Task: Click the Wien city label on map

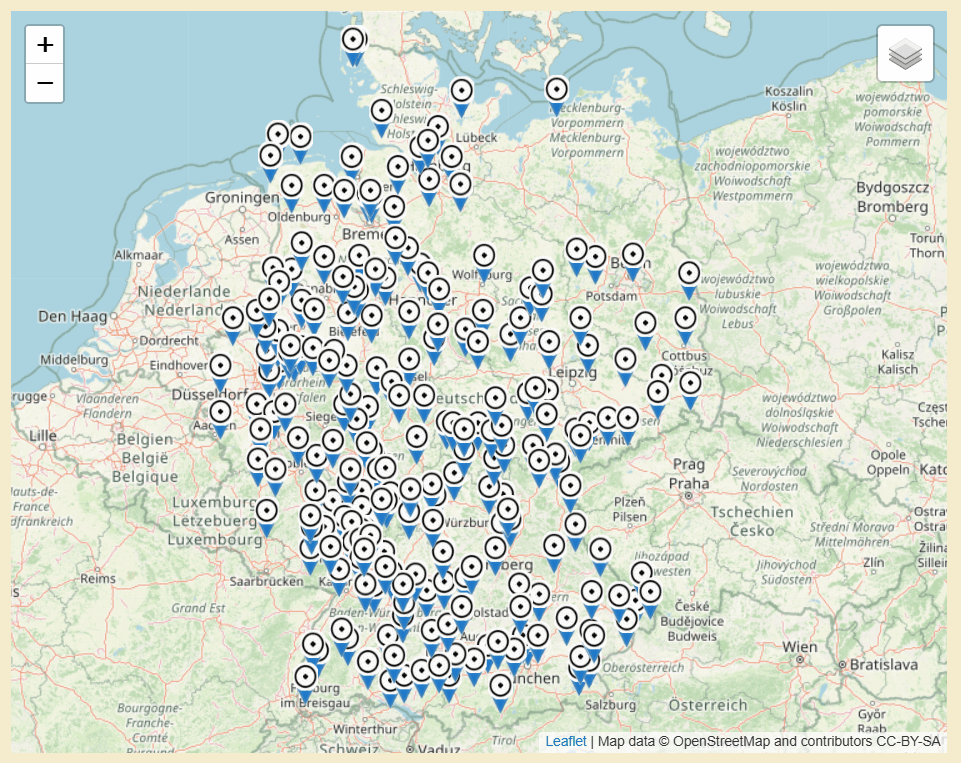Action: 800,647
